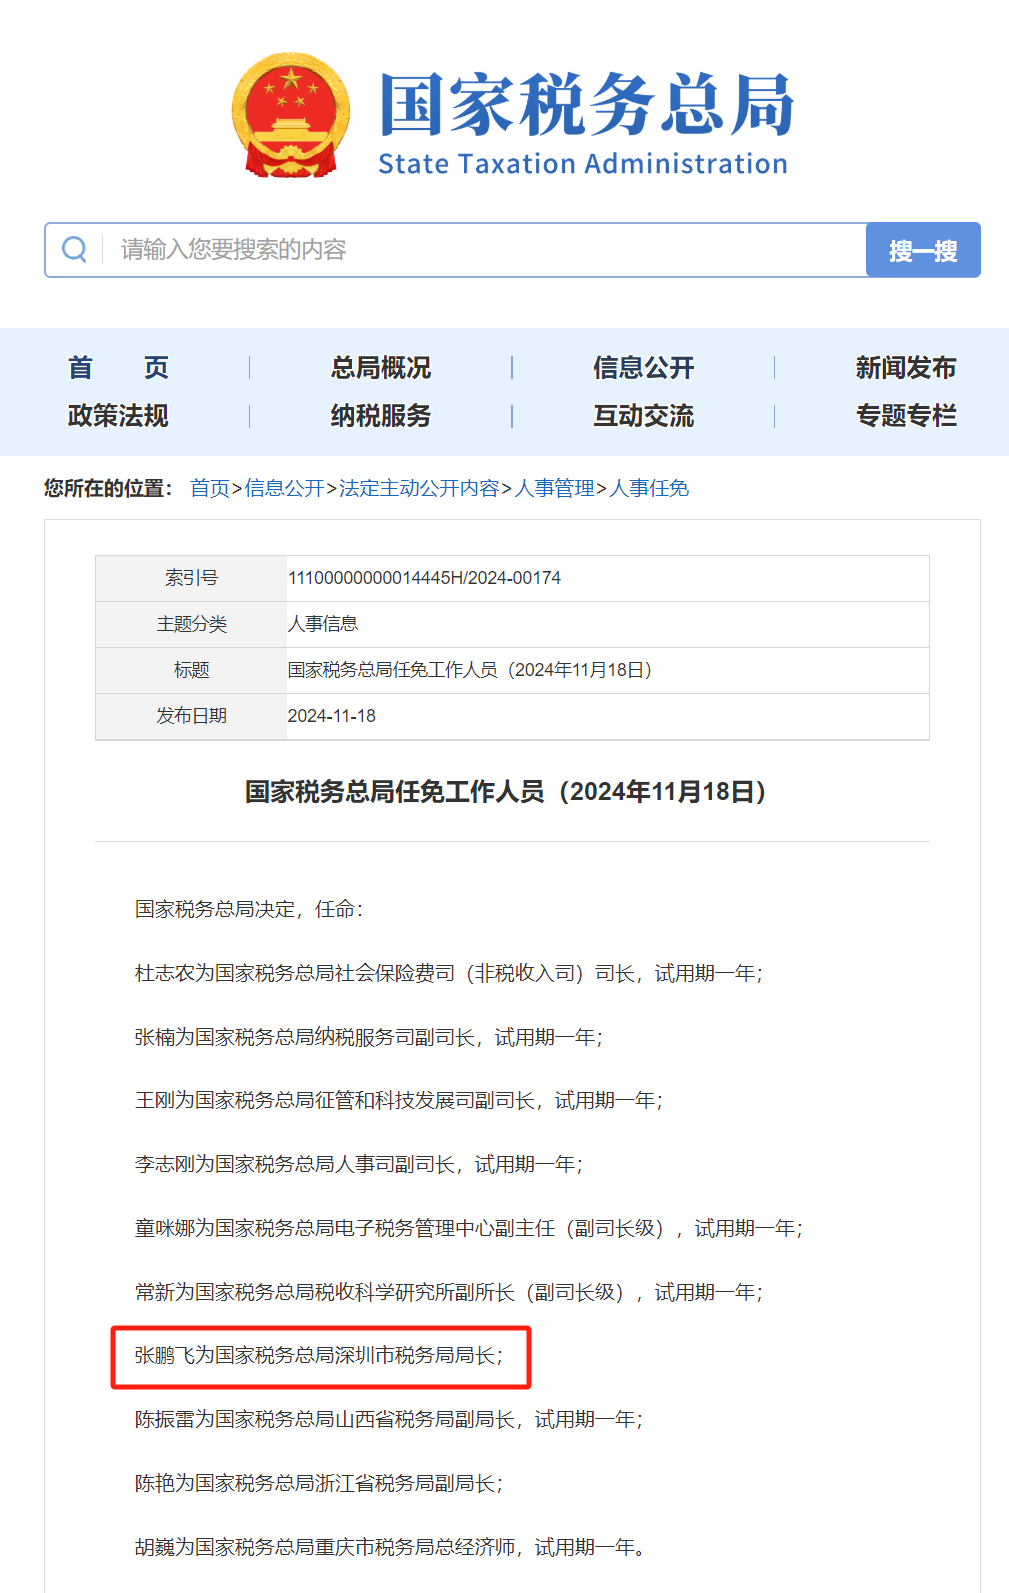Click the magnifying glass search icon
Viewport: 1009px width, 1593px height.
74,249
